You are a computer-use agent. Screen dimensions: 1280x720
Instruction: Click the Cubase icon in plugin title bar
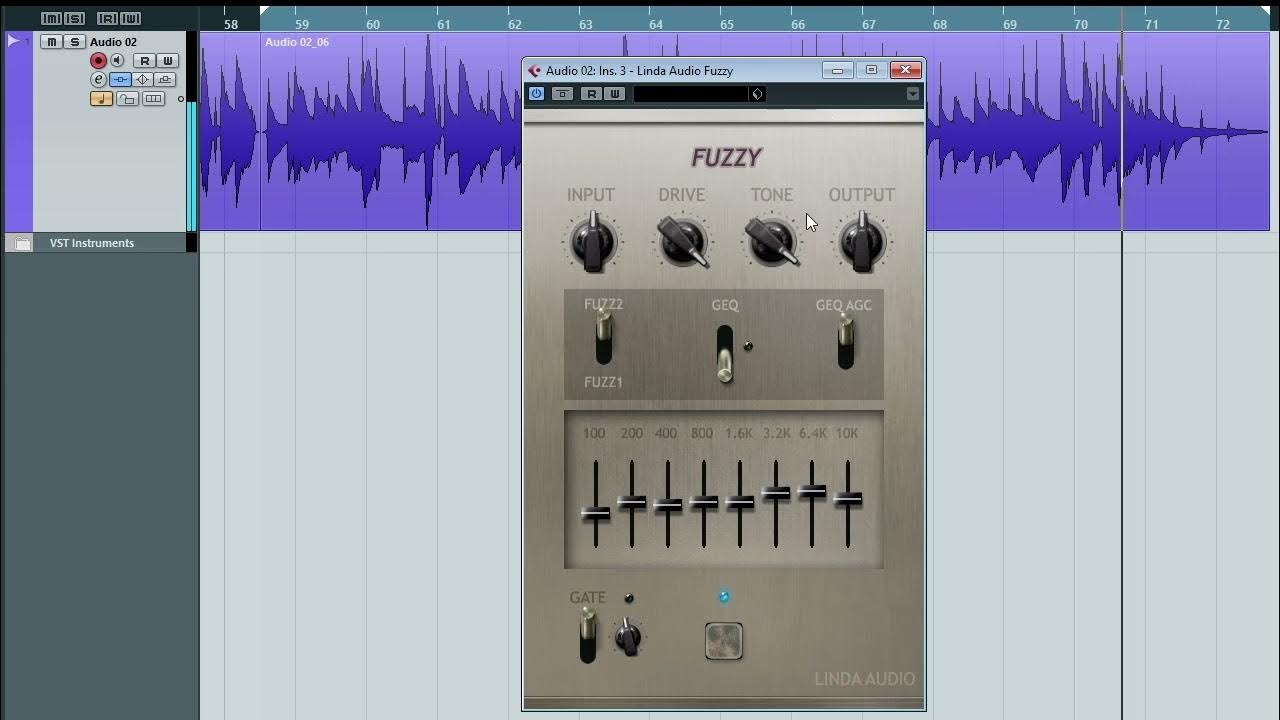[534, 71]
